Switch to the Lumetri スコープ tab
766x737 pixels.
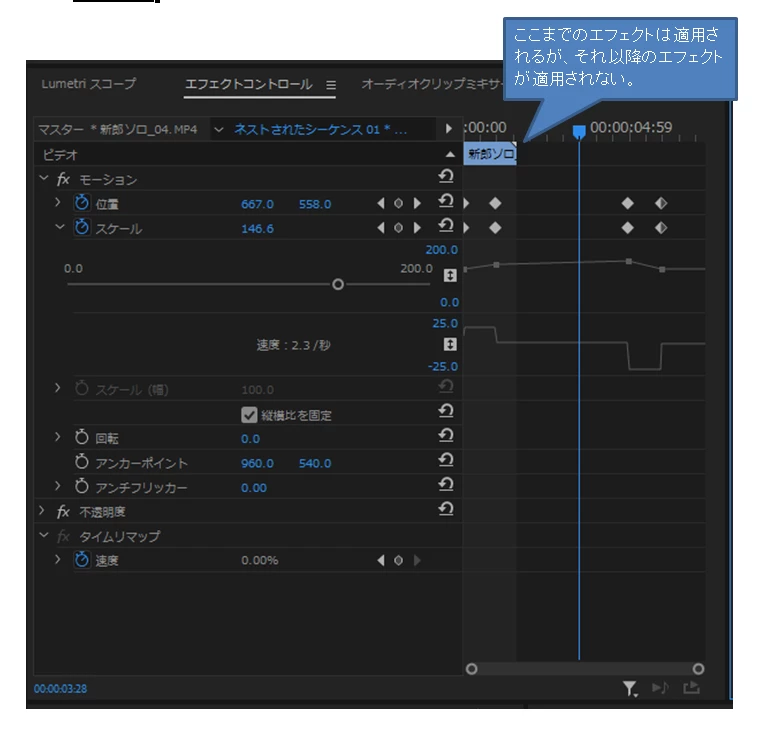[x=88, y=84]
